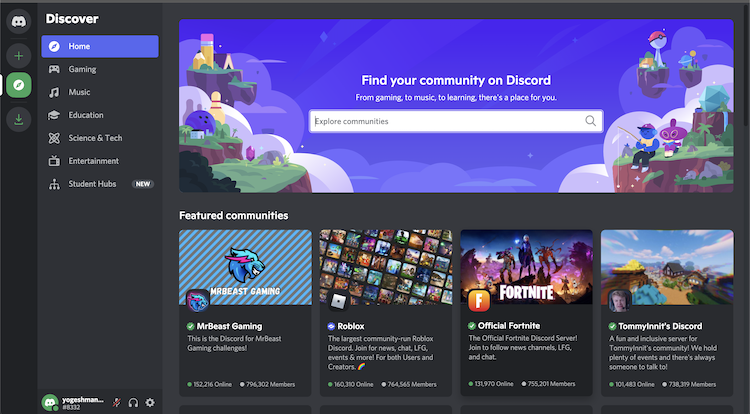Click the atom icon for Science & Tech

coord(54,138)
